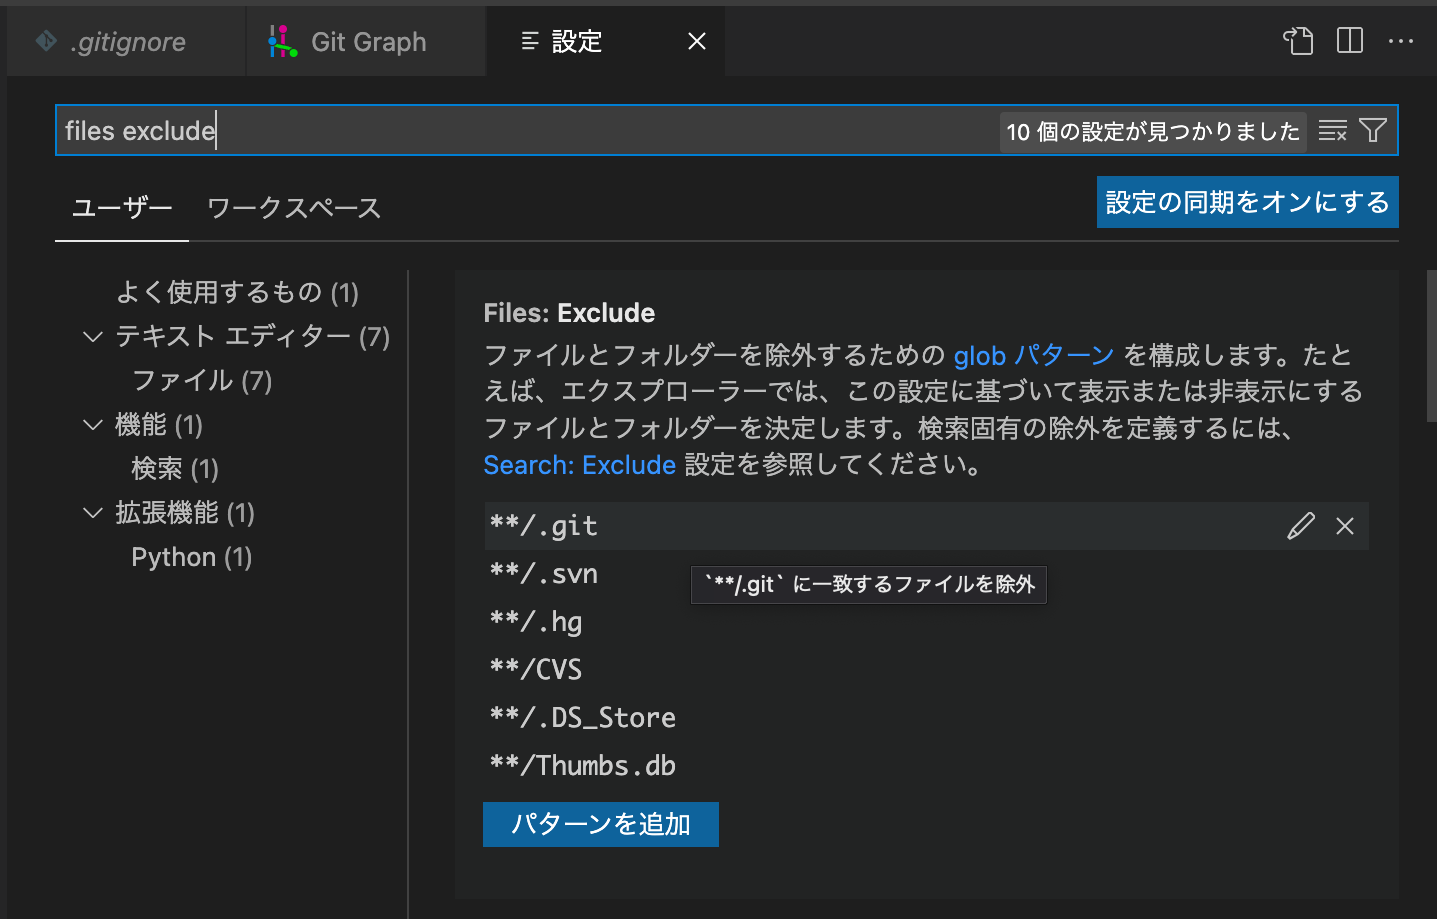The height and width of the screenshot is (919, 1437).
Task: Clear the settings search input
Action: 1333,130
